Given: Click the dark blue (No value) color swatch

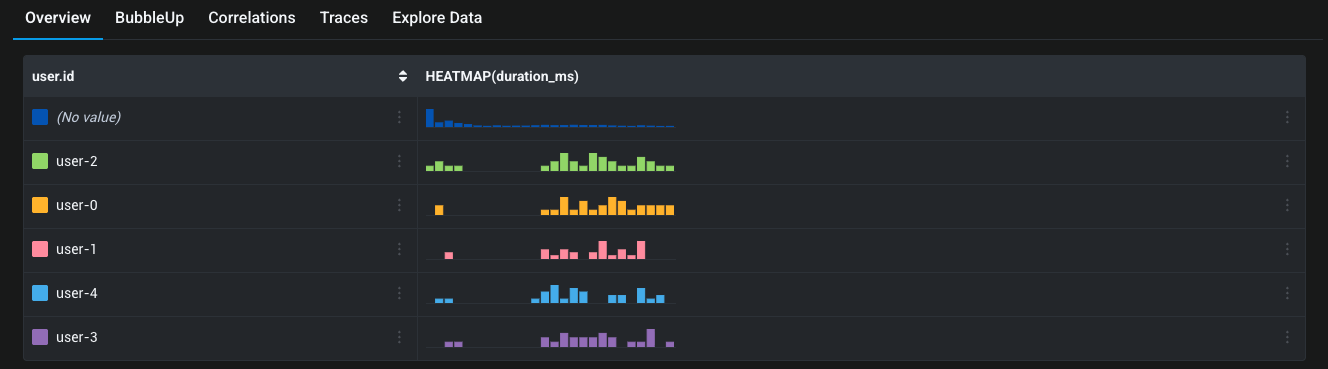Looking at the screenshot, I should point(40,117).
